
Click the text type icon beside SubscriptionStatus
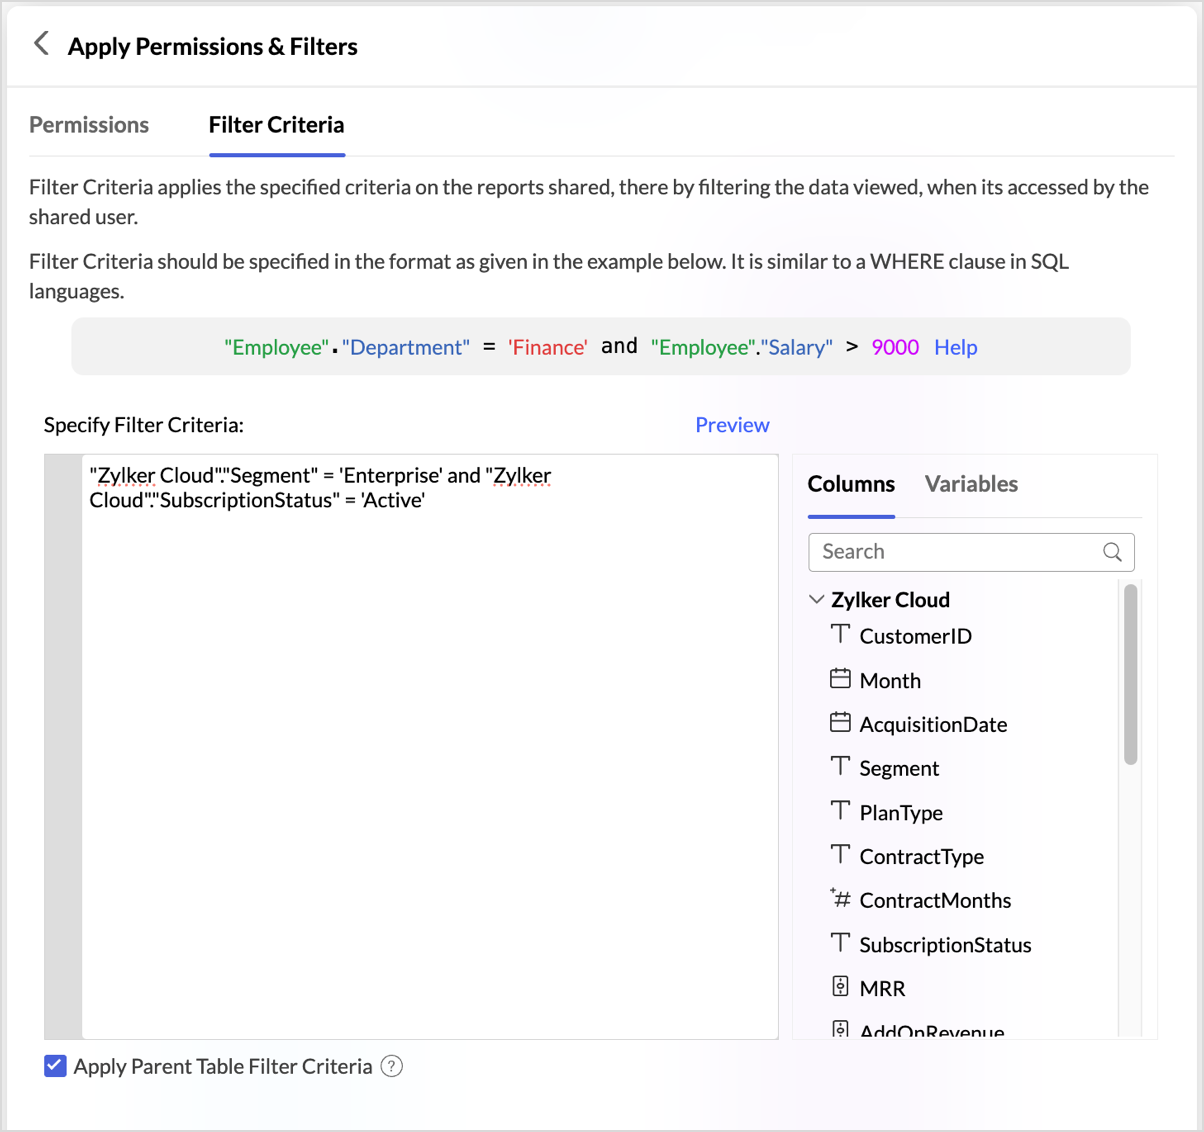(840, 942)
